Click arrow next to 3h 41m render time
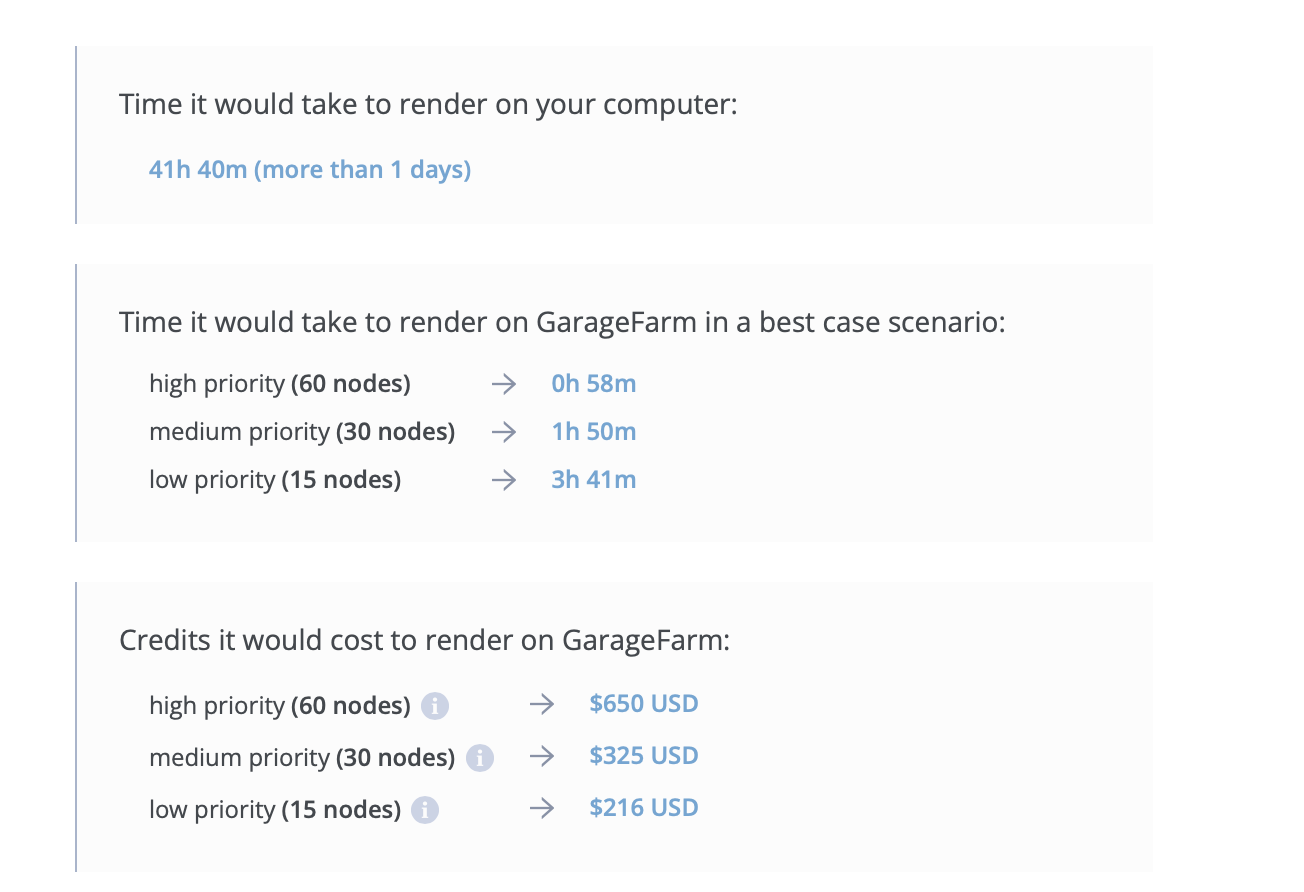Image resolution: width=1304 pixels, height=892 pixels. 503,480
